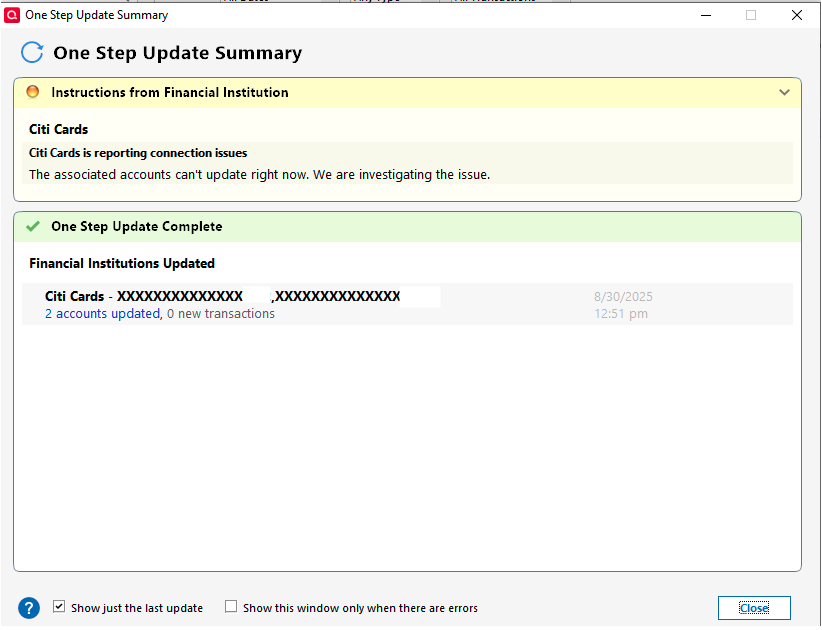Click the Close button
The height and width of the screenshot is (630, 822).
(754, 608)
